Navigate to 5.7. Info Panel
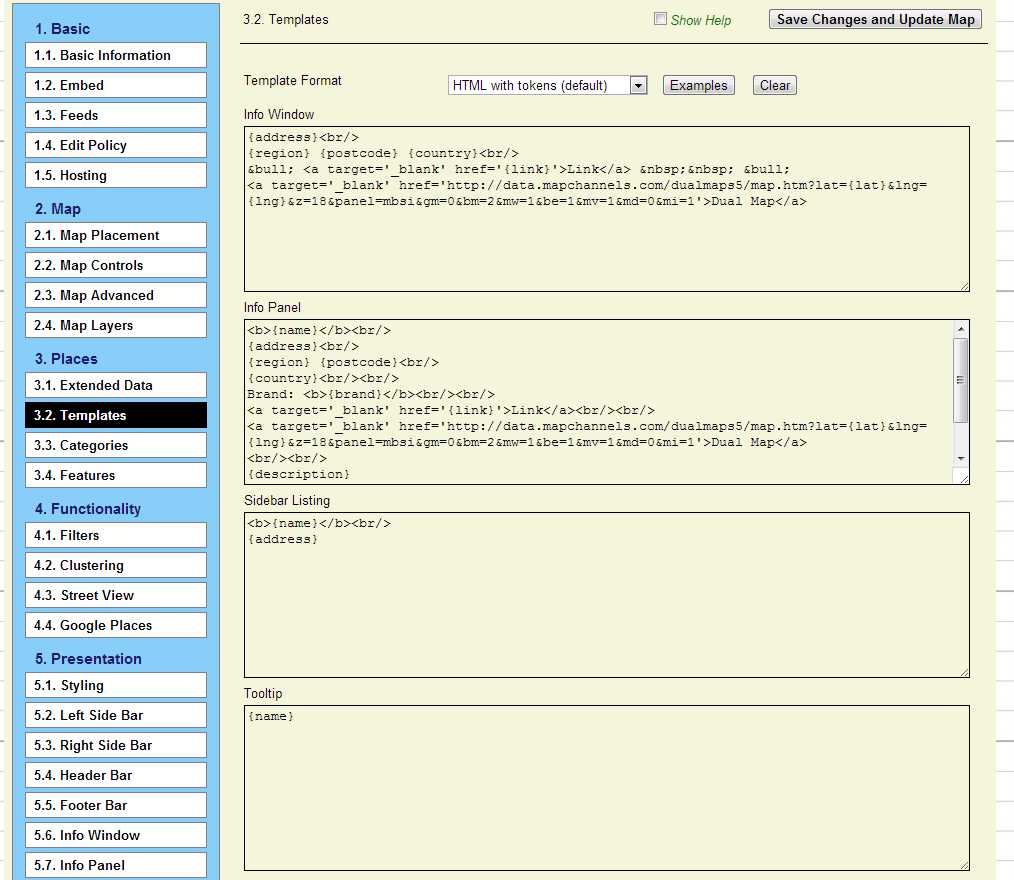Screen dimensions: 1014x880 116,865
